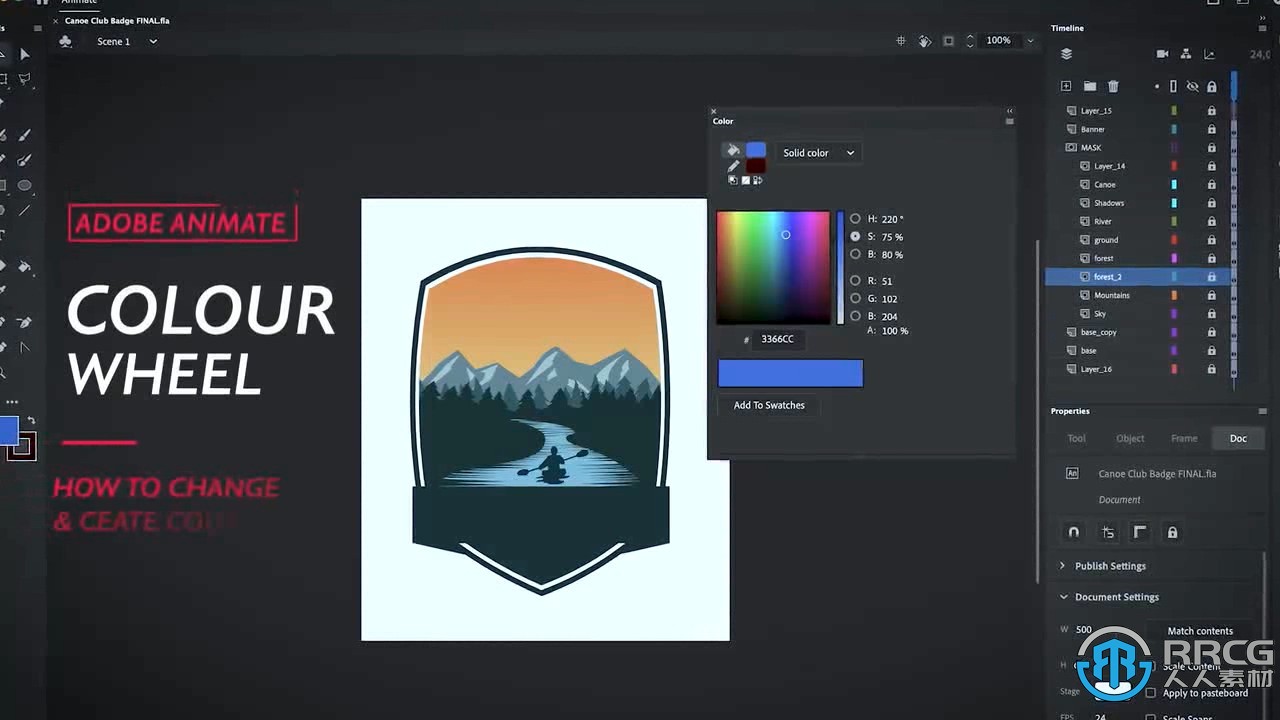Select the Banner layer
Viewport: 1280px width, 720px height.
(1138, 129)
